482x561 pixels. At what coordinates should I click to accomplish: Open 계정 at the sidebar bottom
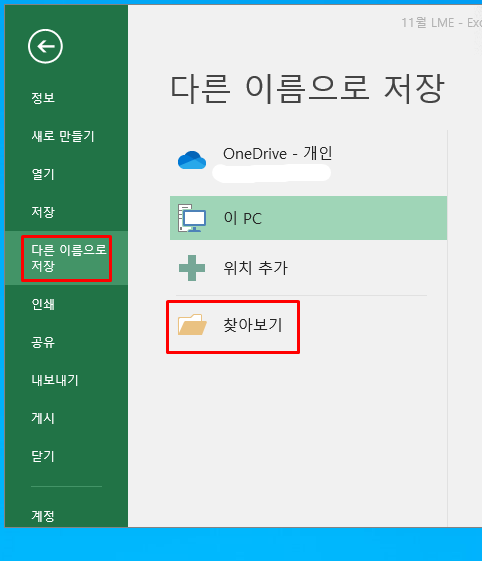click(x=43, y=516)
